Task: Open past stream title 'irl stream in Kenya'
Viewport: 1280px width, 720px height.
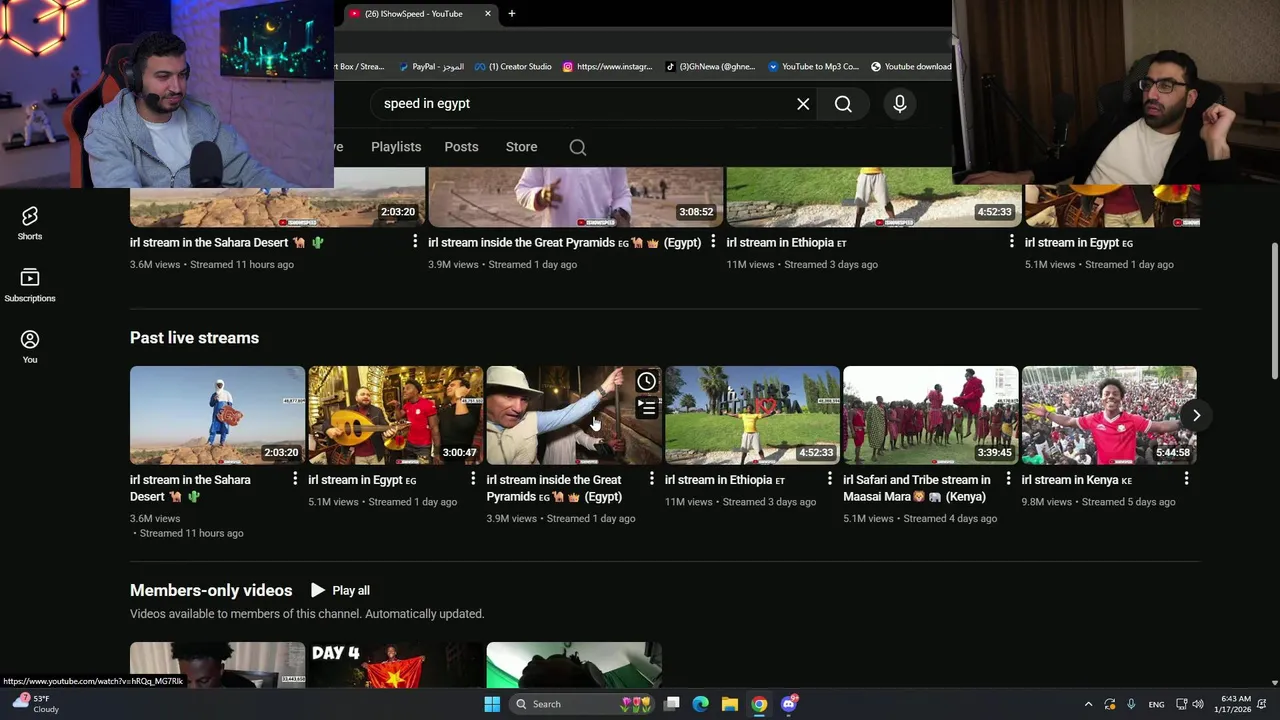Action: point(1076,480)
